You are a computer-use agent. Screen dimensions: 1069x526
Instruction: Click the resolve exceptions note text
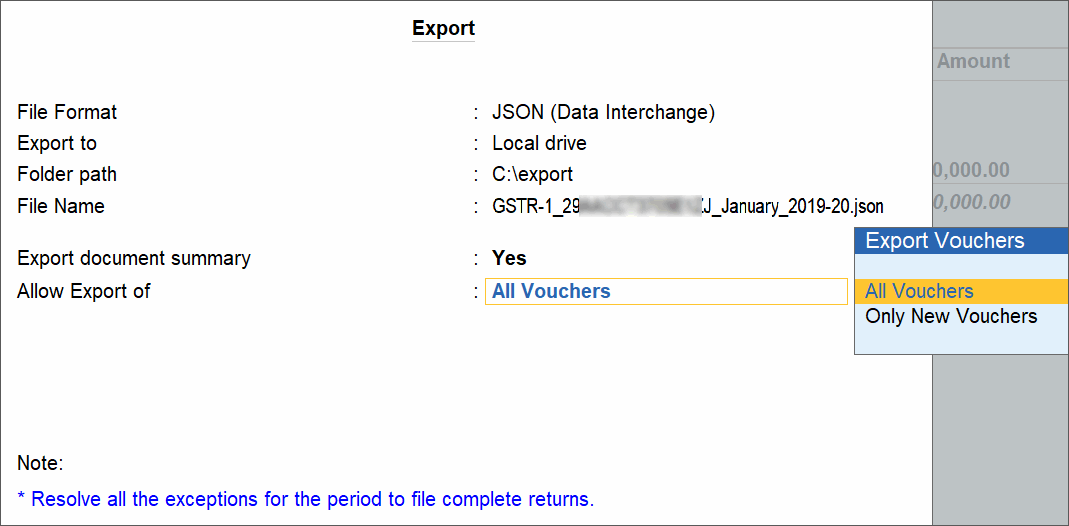coord(305,499)
